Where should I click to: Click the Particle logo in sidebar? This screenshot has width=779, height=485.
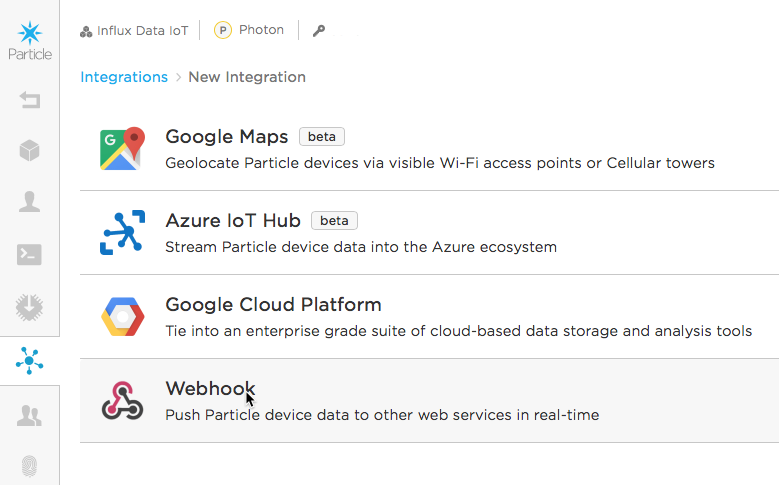(30, 41)
